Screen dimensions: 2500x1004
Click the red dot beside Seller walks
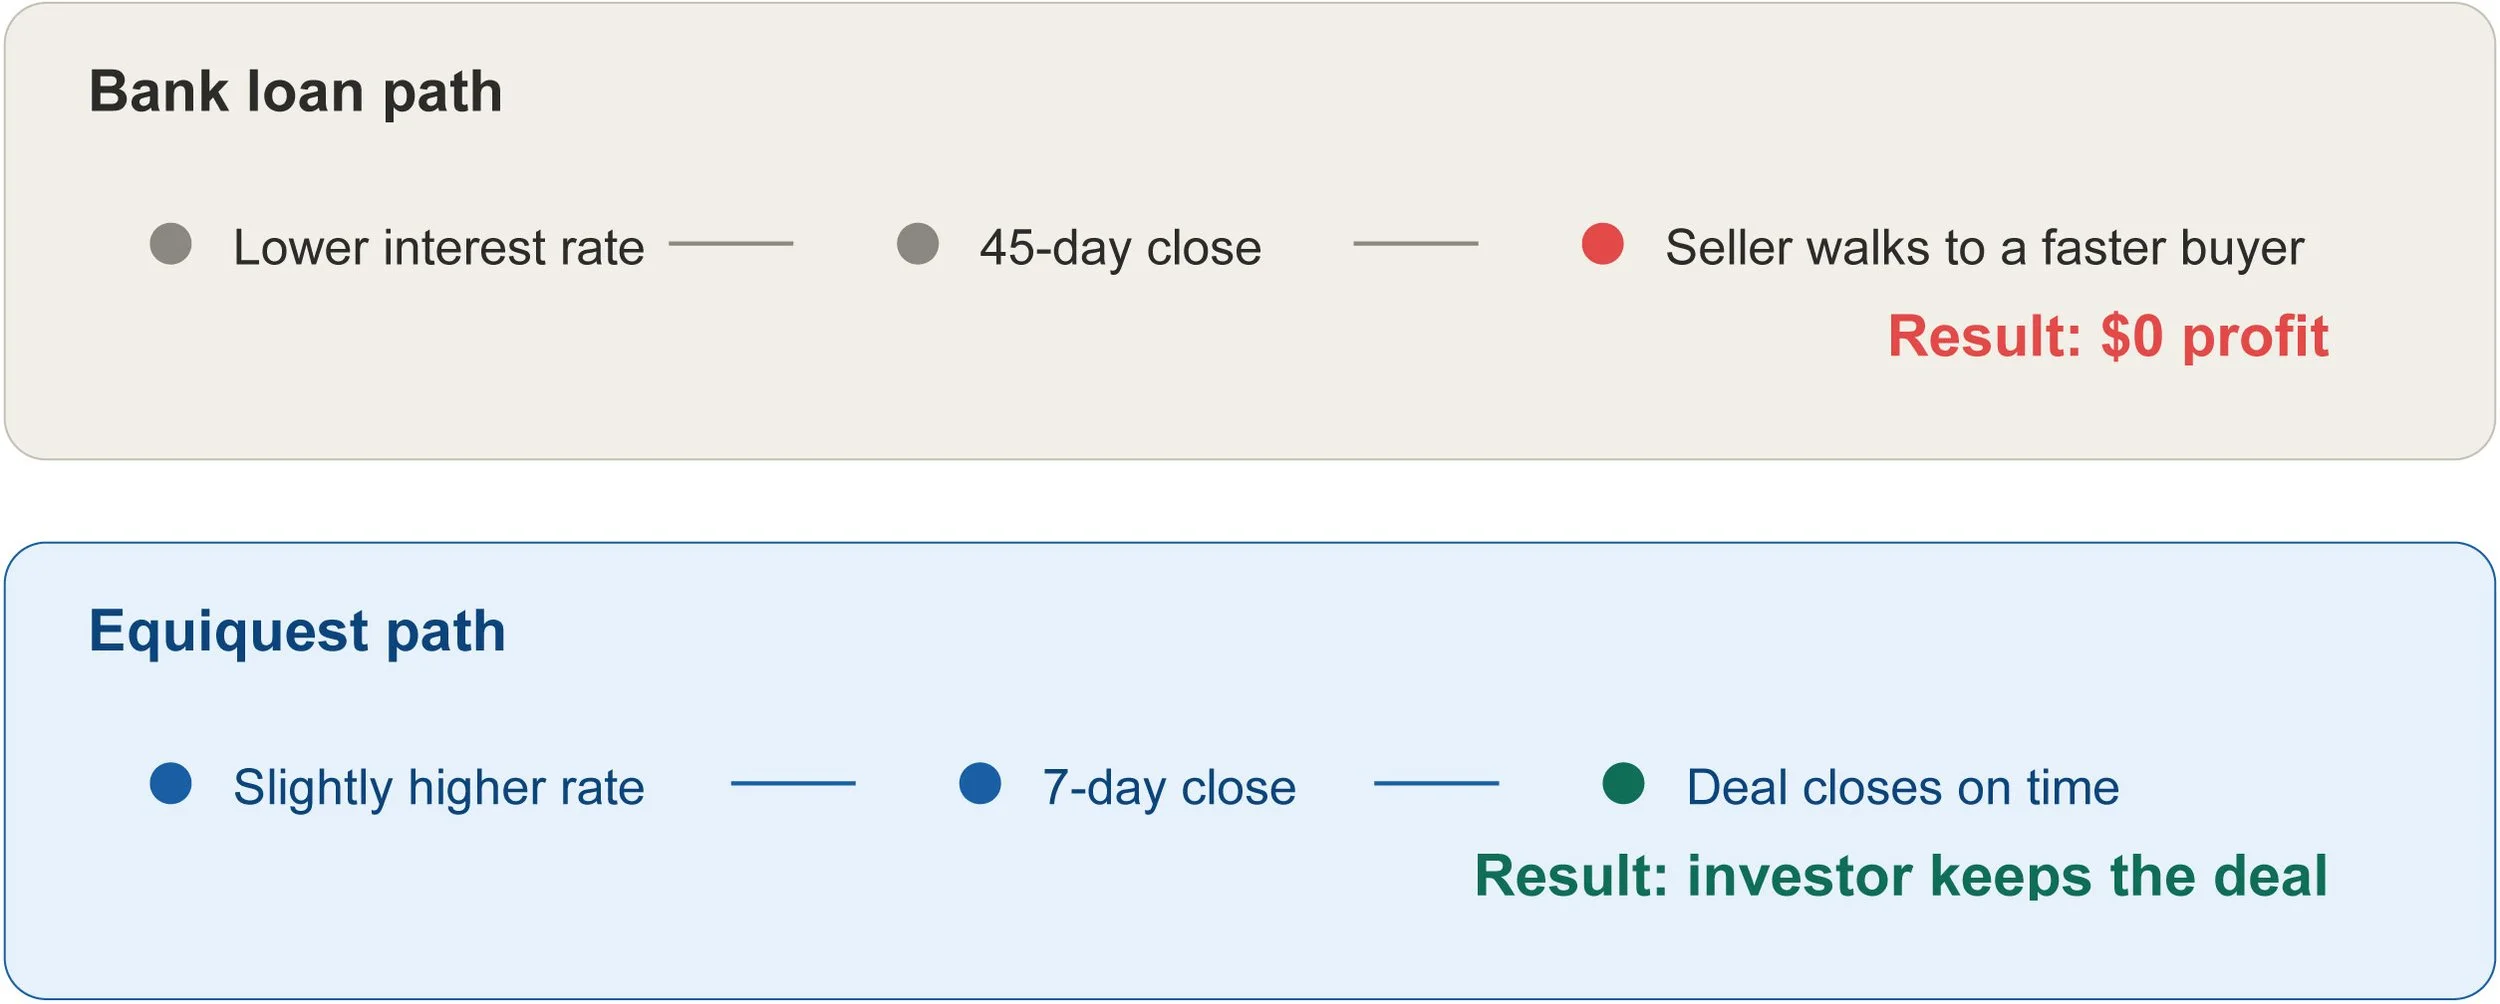(x=1603, y=244)
